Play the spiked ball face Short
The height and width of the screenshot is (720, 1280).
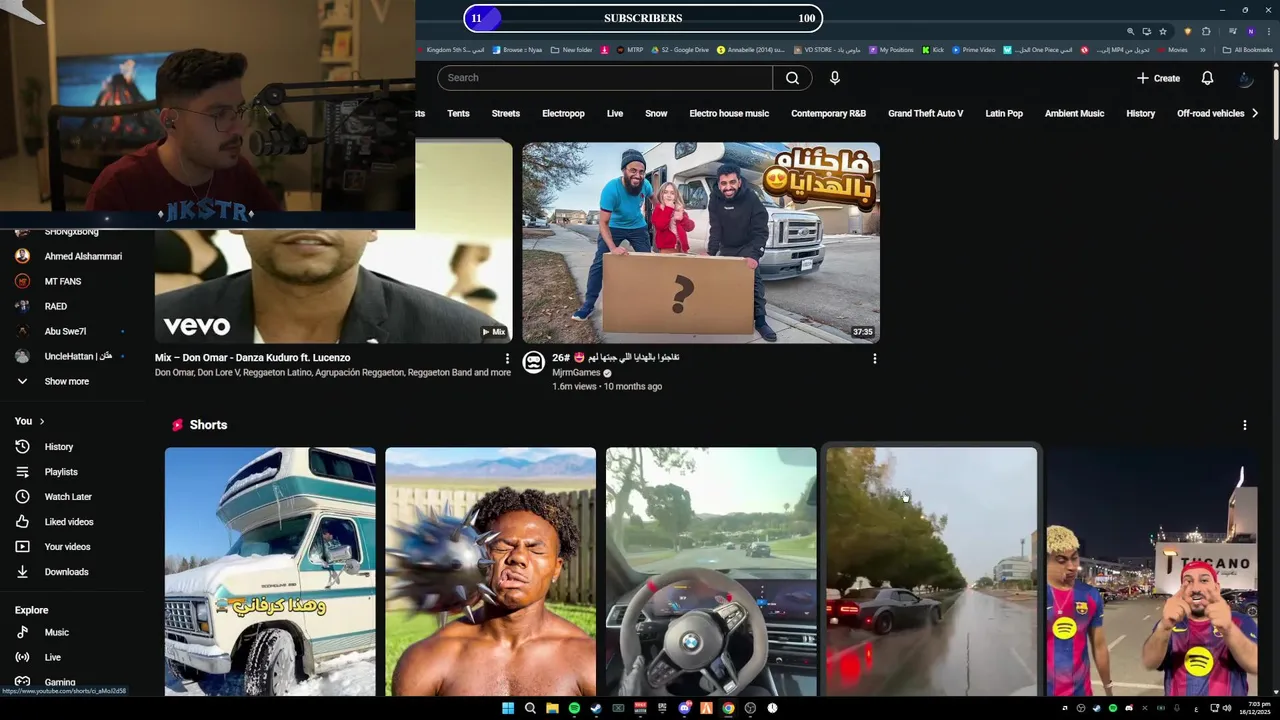[490, 571]
